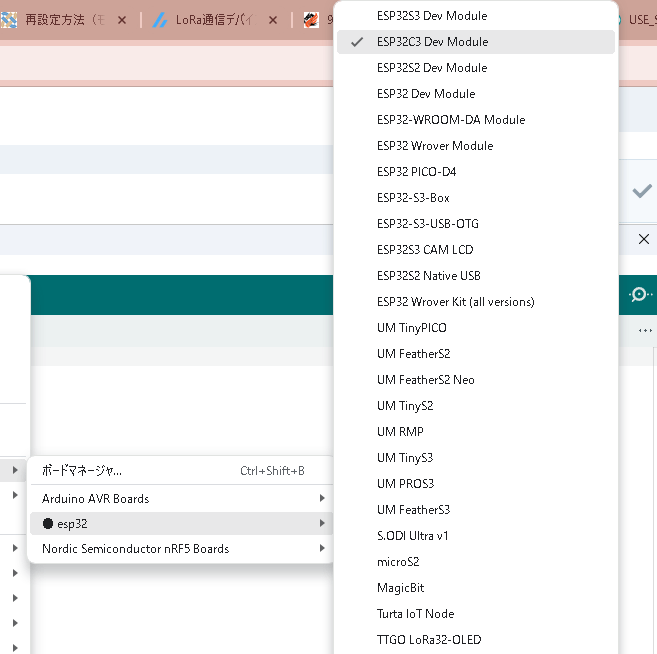657x654 pixels.
Task: Select ESP32-WROOM-DA Module
Action: (476, 120)
